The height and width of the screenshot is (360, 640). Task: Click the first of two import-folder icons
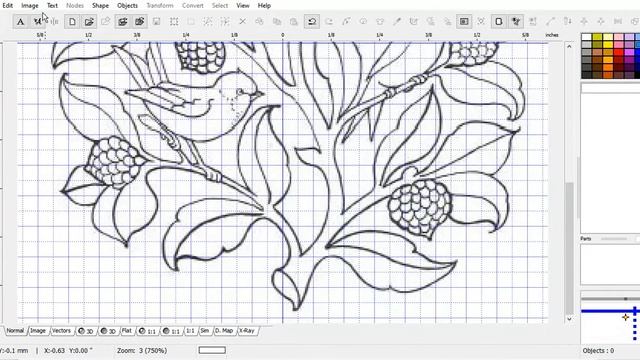coord(122,22)
